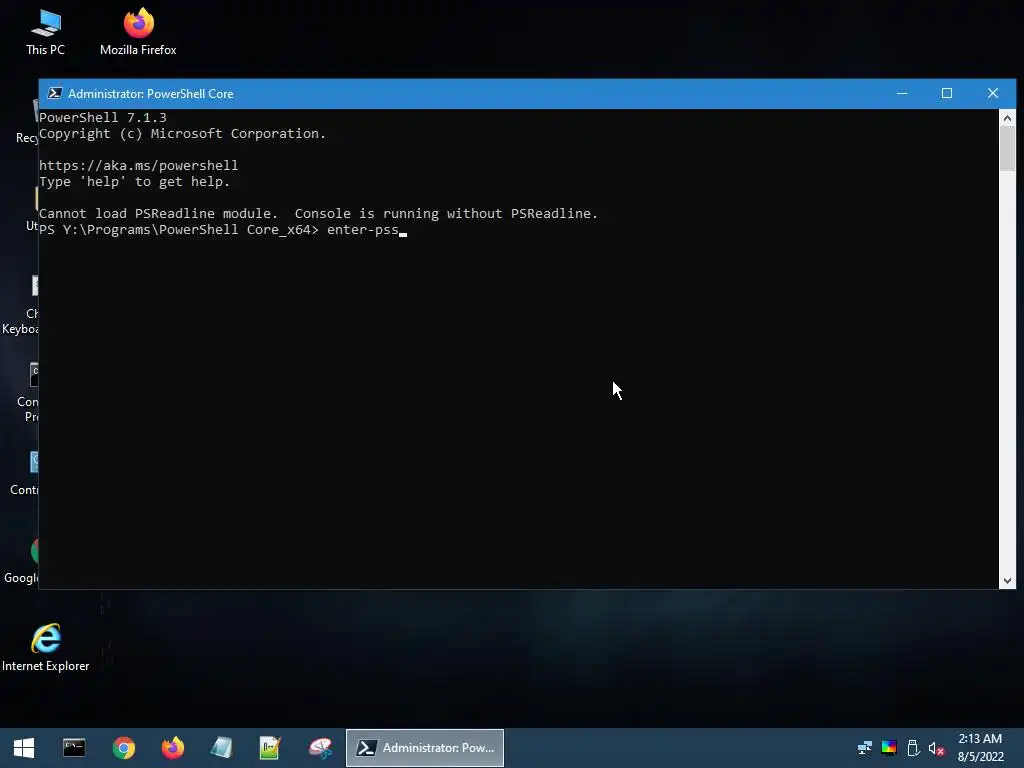Click the Copyright Microsoft Corporation line

(x=182, y=133)
